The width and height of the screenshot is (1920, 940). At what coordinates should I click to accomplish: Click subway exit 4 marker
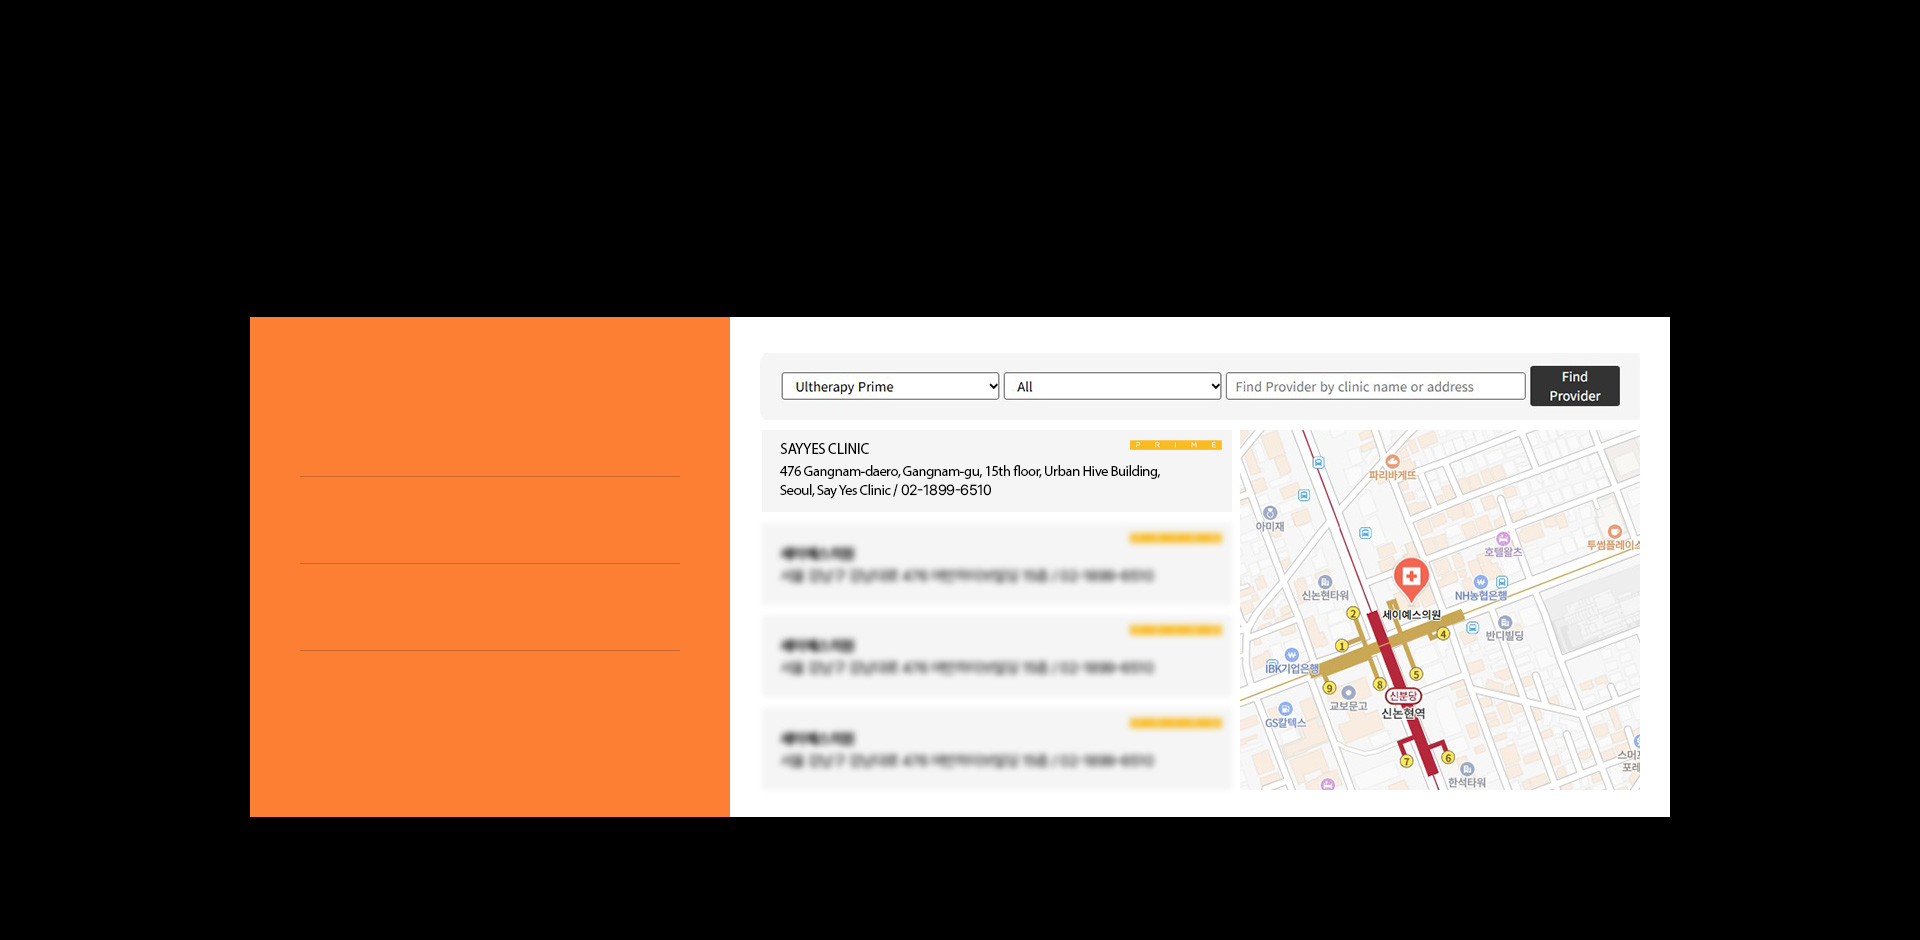[x=1443, y=634]
